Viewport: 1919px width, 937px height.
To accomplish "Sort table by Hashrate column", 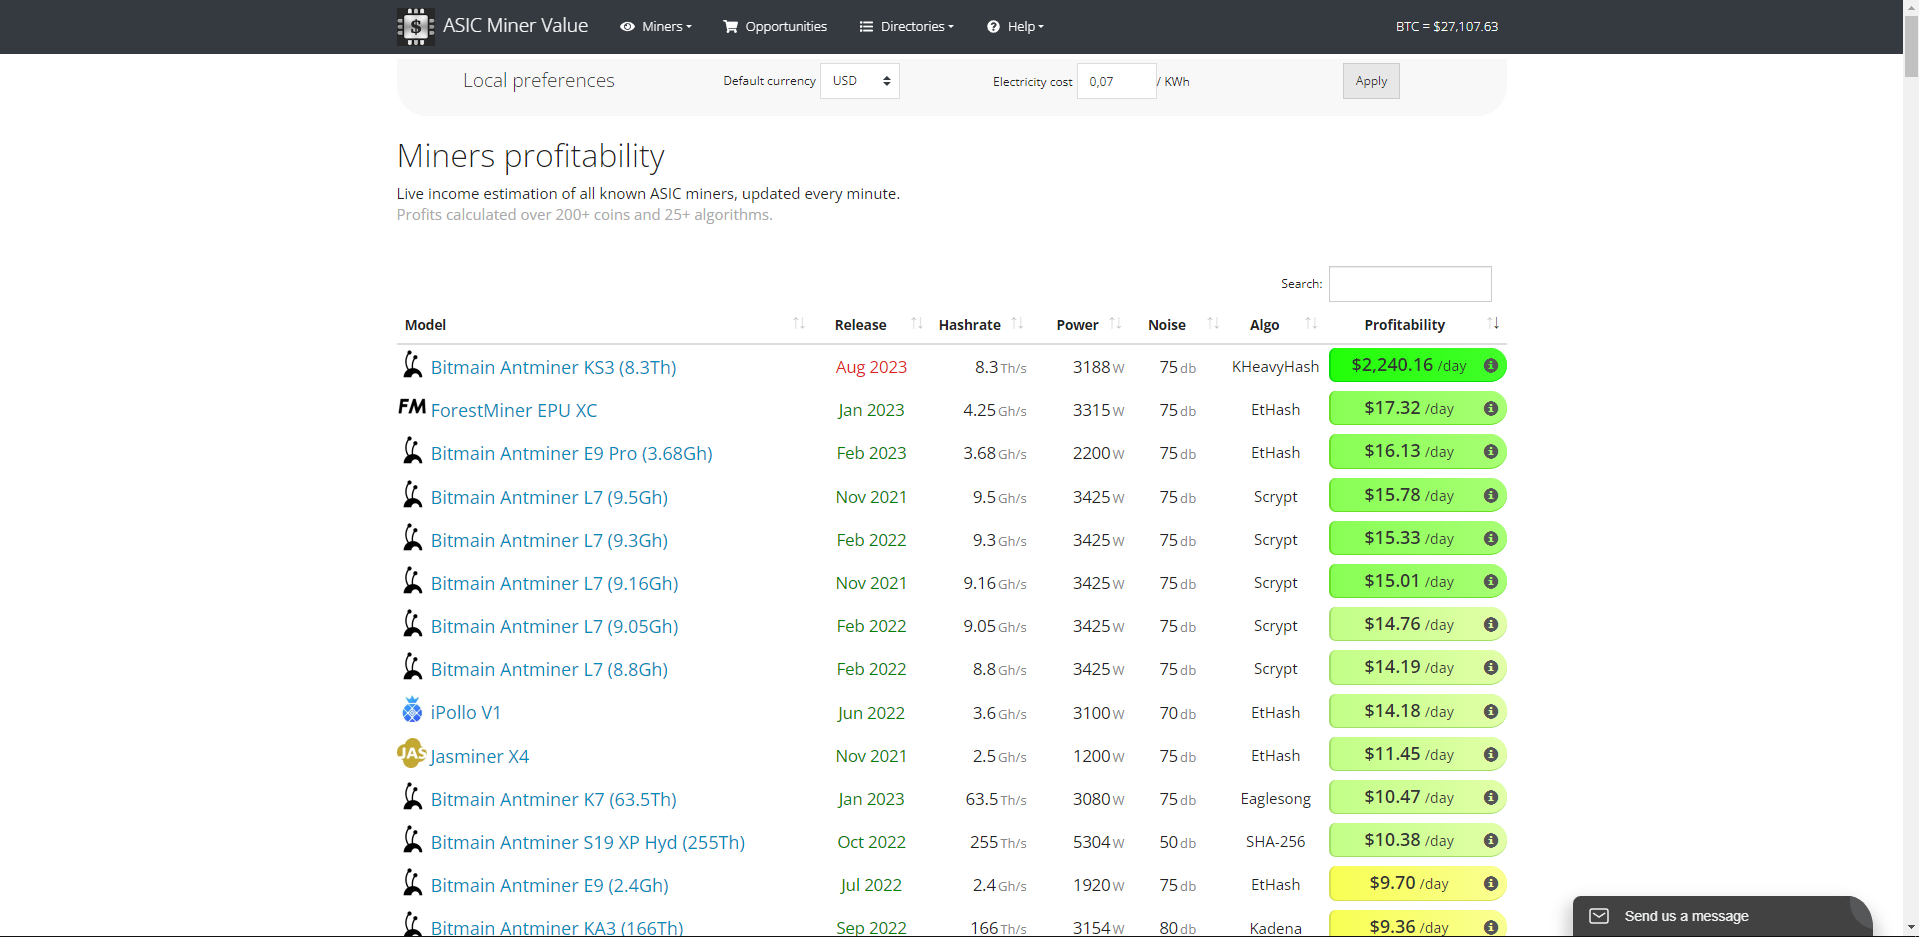I will [980, 325].
